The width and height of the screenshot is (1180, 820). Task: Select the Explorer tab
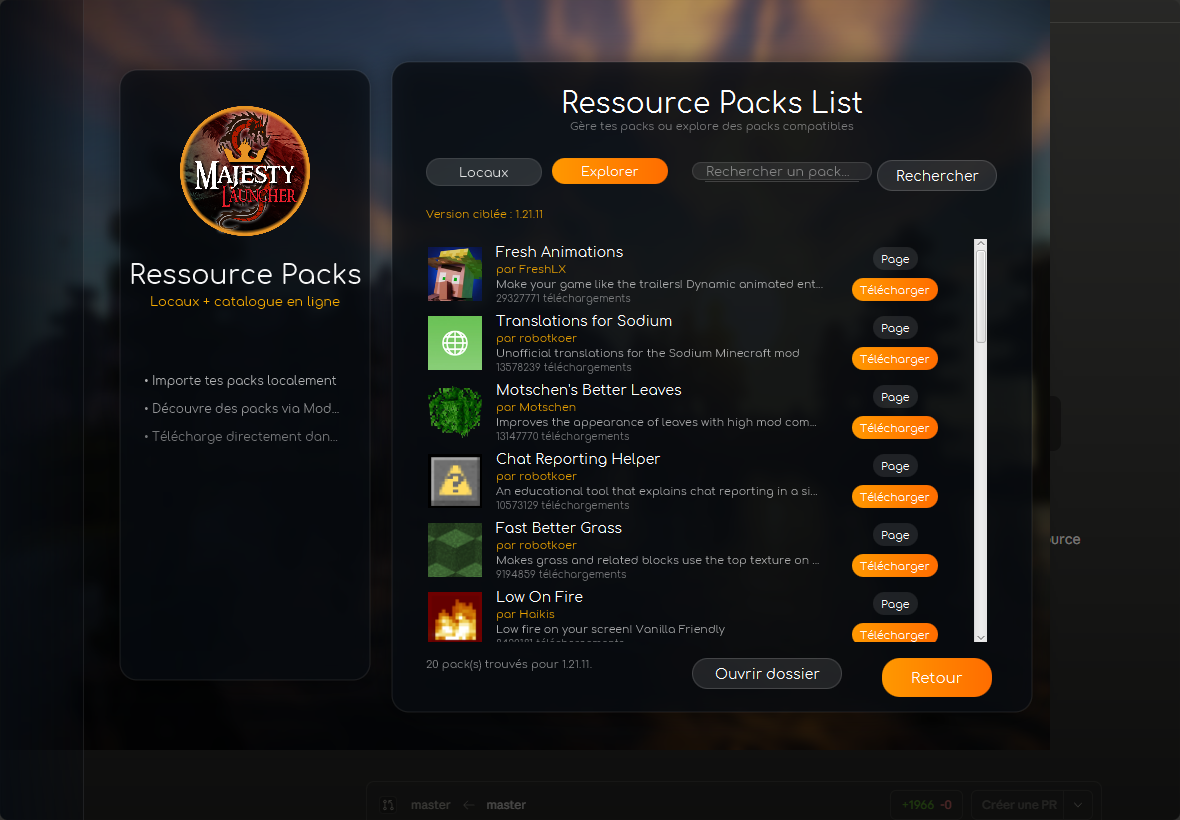pos(610,171)
